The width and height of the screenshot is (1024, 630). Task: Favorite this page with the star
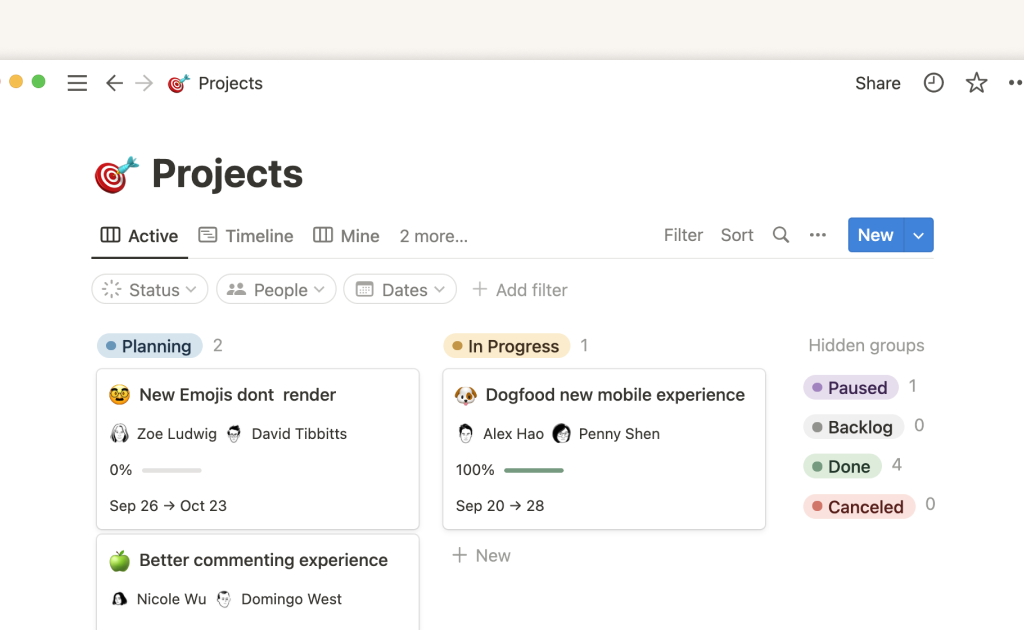pos(976,83)
